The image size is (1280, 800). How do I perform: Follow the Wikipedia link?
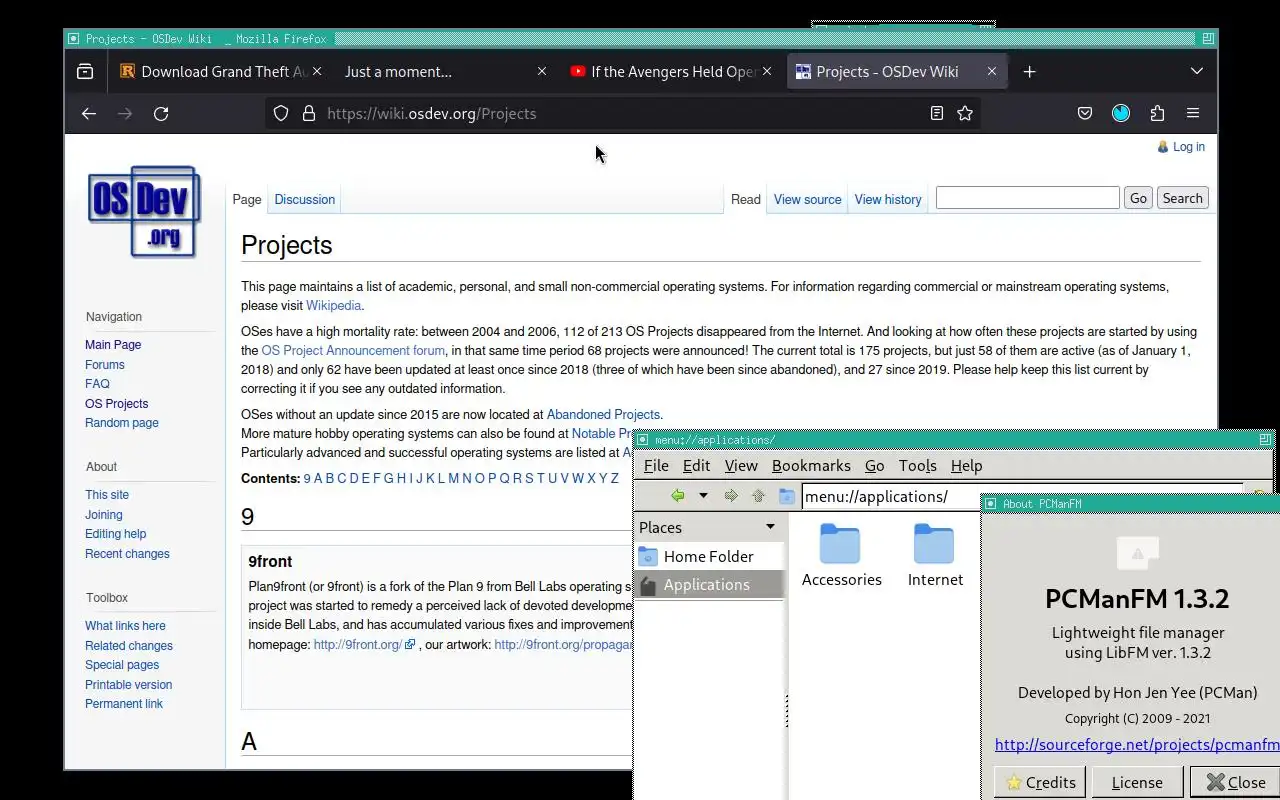point(333,306)
